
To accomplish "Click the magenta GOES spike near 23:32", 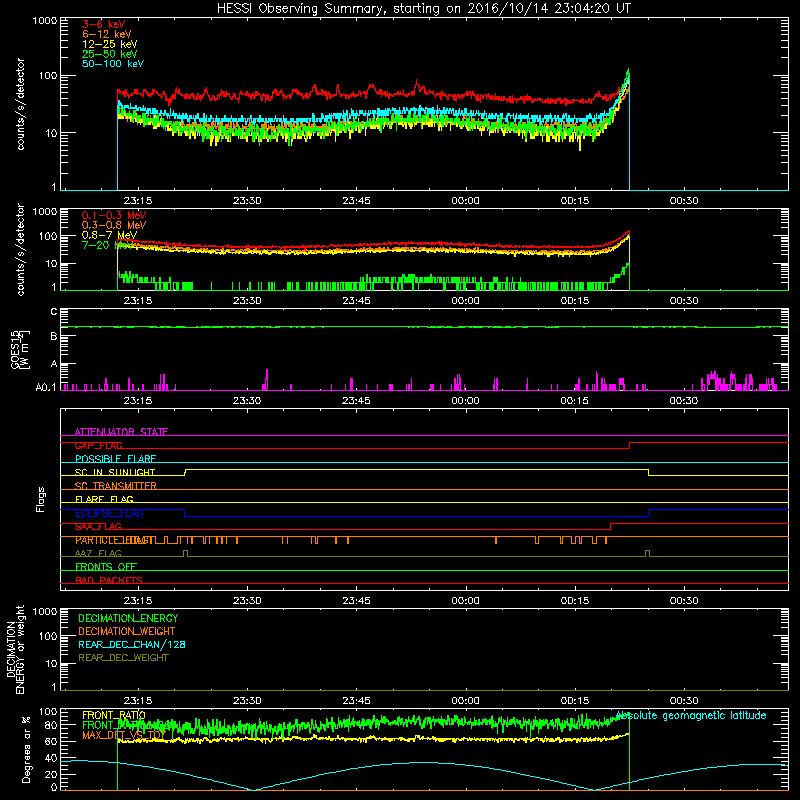I will click(x=266, y=380).
